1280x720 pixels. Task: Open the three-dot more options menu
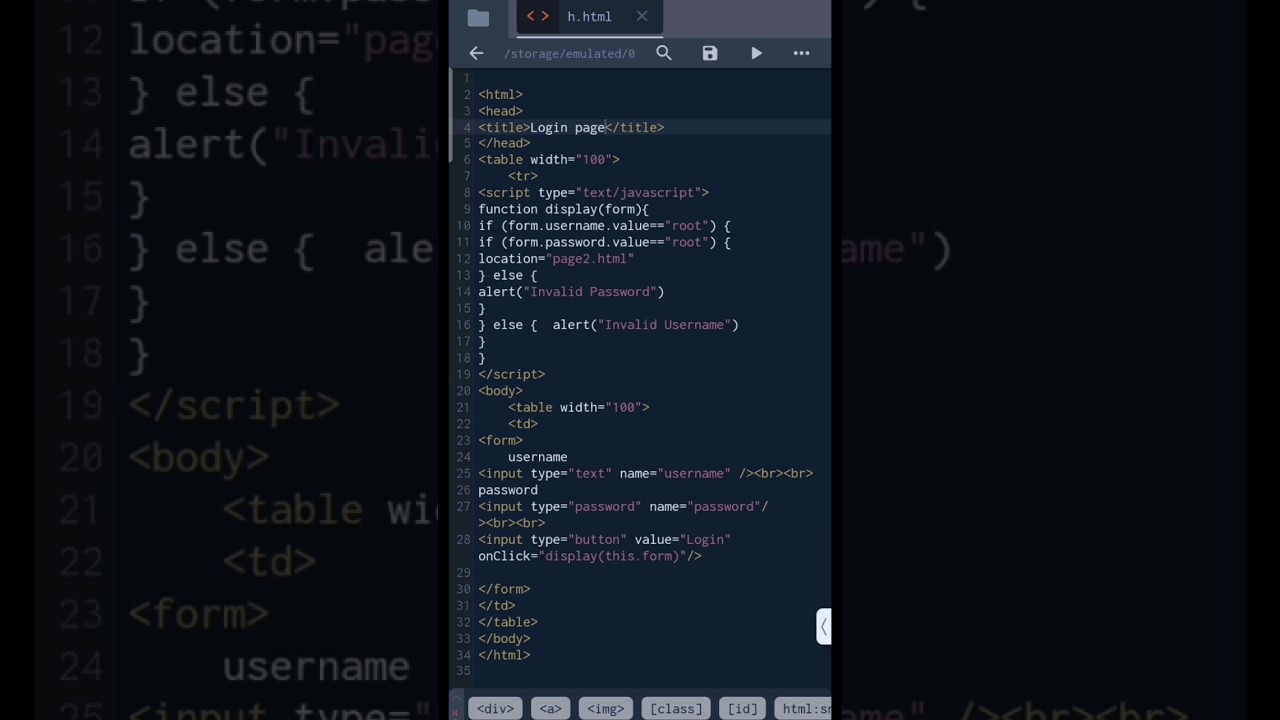tap(802, 53)
